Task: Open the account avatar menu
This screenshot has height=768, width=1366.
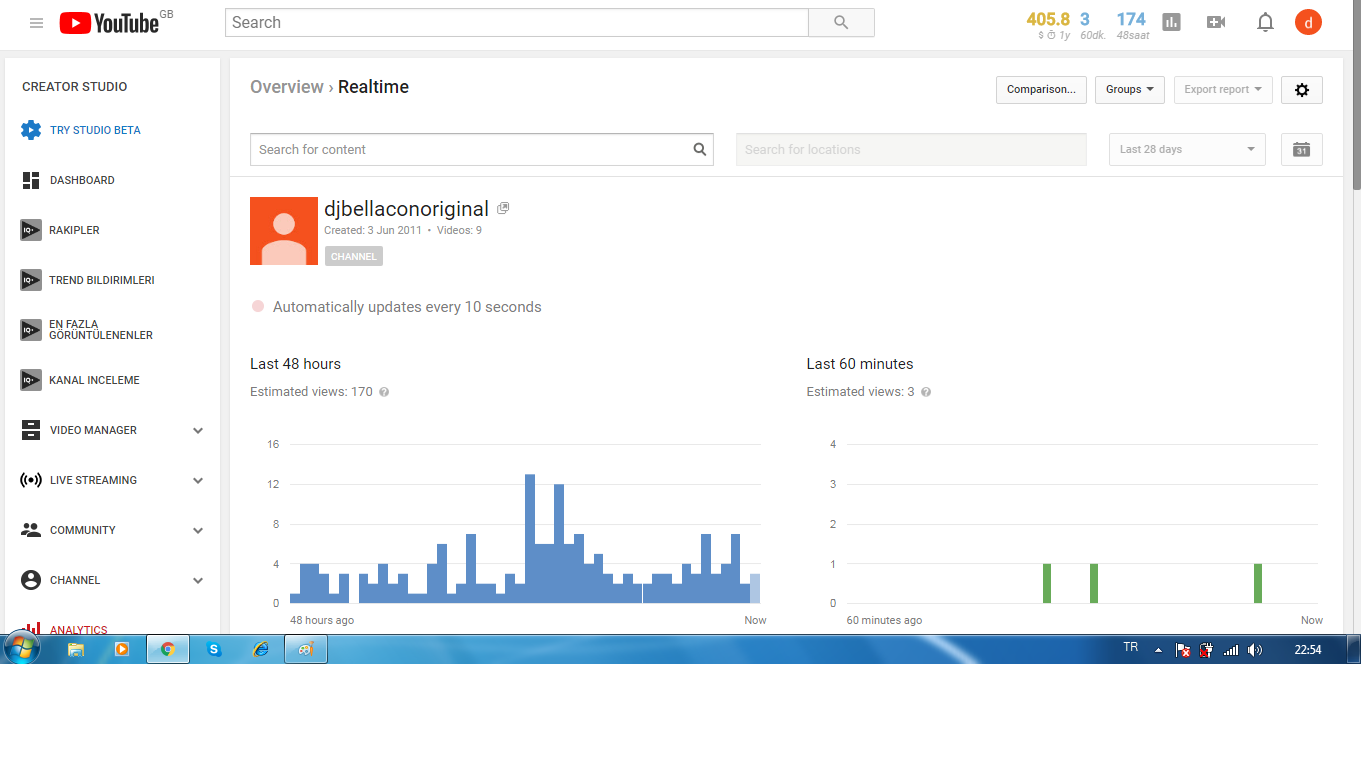Action: [x=1308, y=22]
